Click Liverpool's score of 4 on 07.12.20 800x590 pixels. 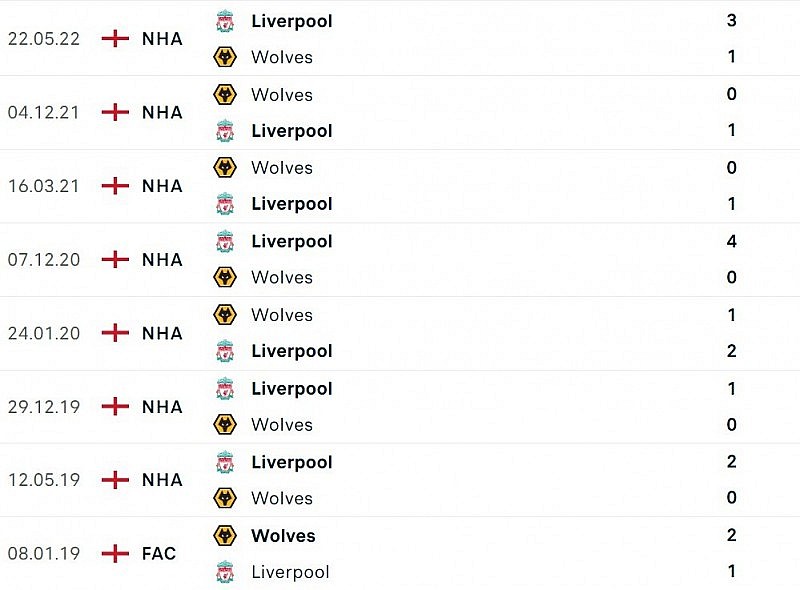(732, 241)
